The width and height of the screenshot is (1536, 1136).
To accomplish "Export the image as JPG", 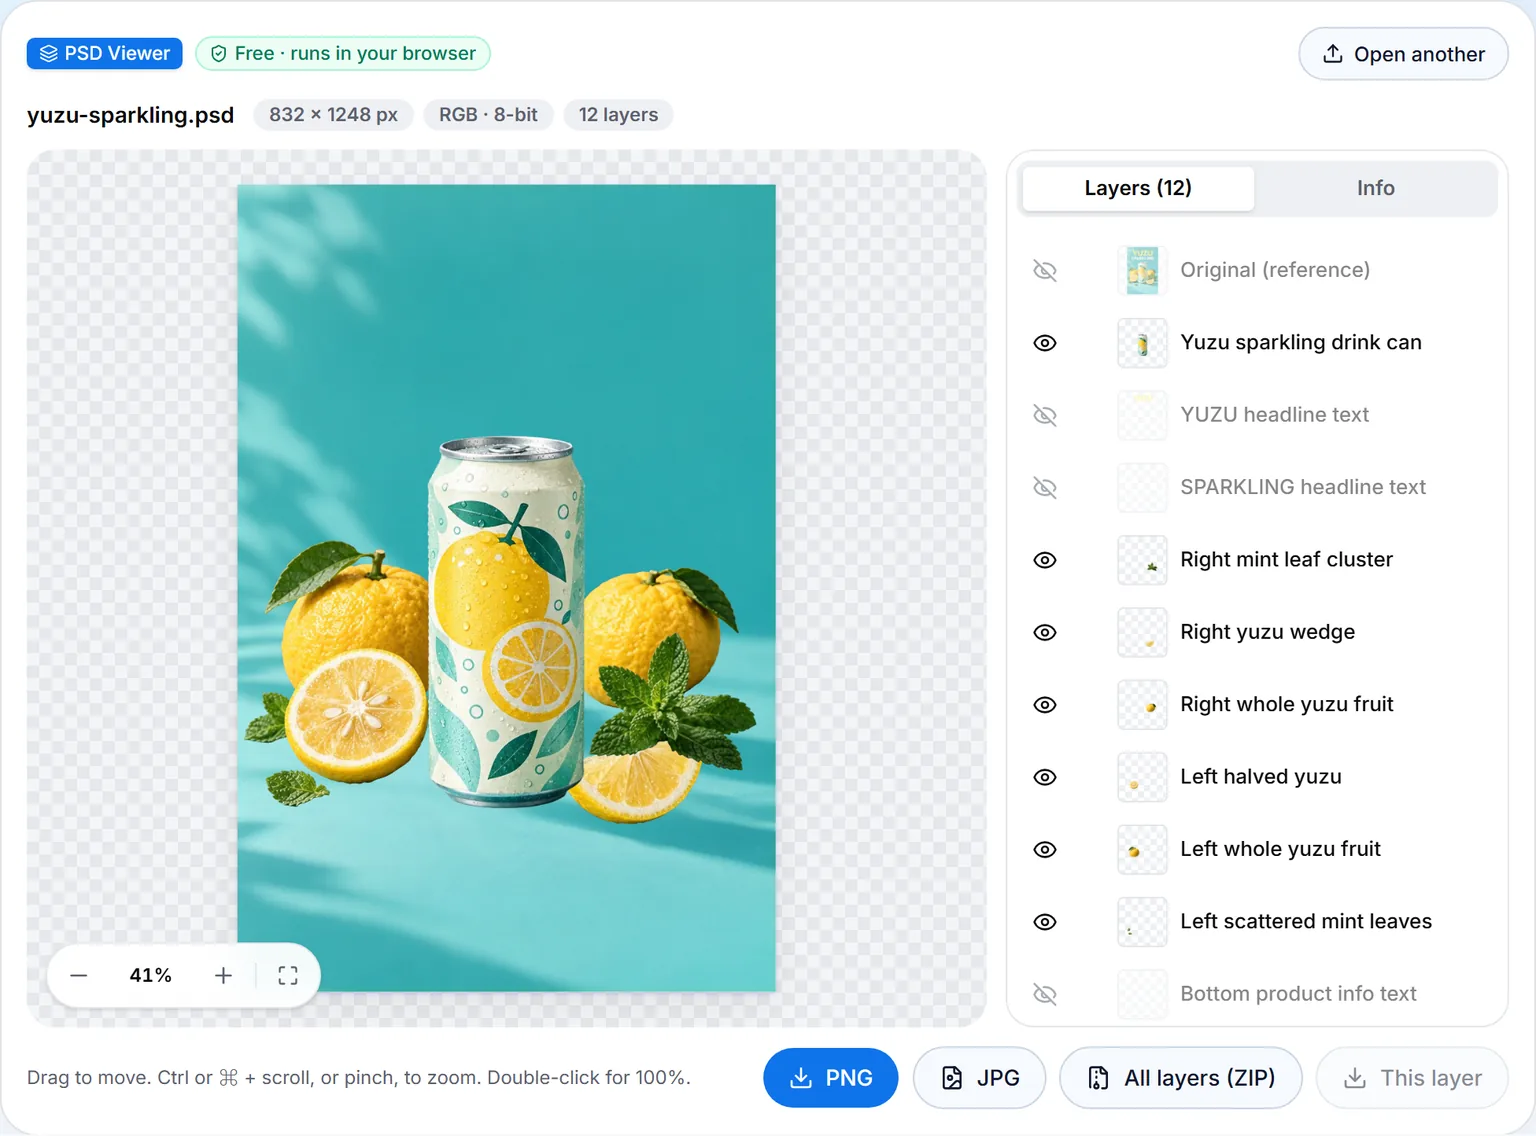I will coord(979,1078).
